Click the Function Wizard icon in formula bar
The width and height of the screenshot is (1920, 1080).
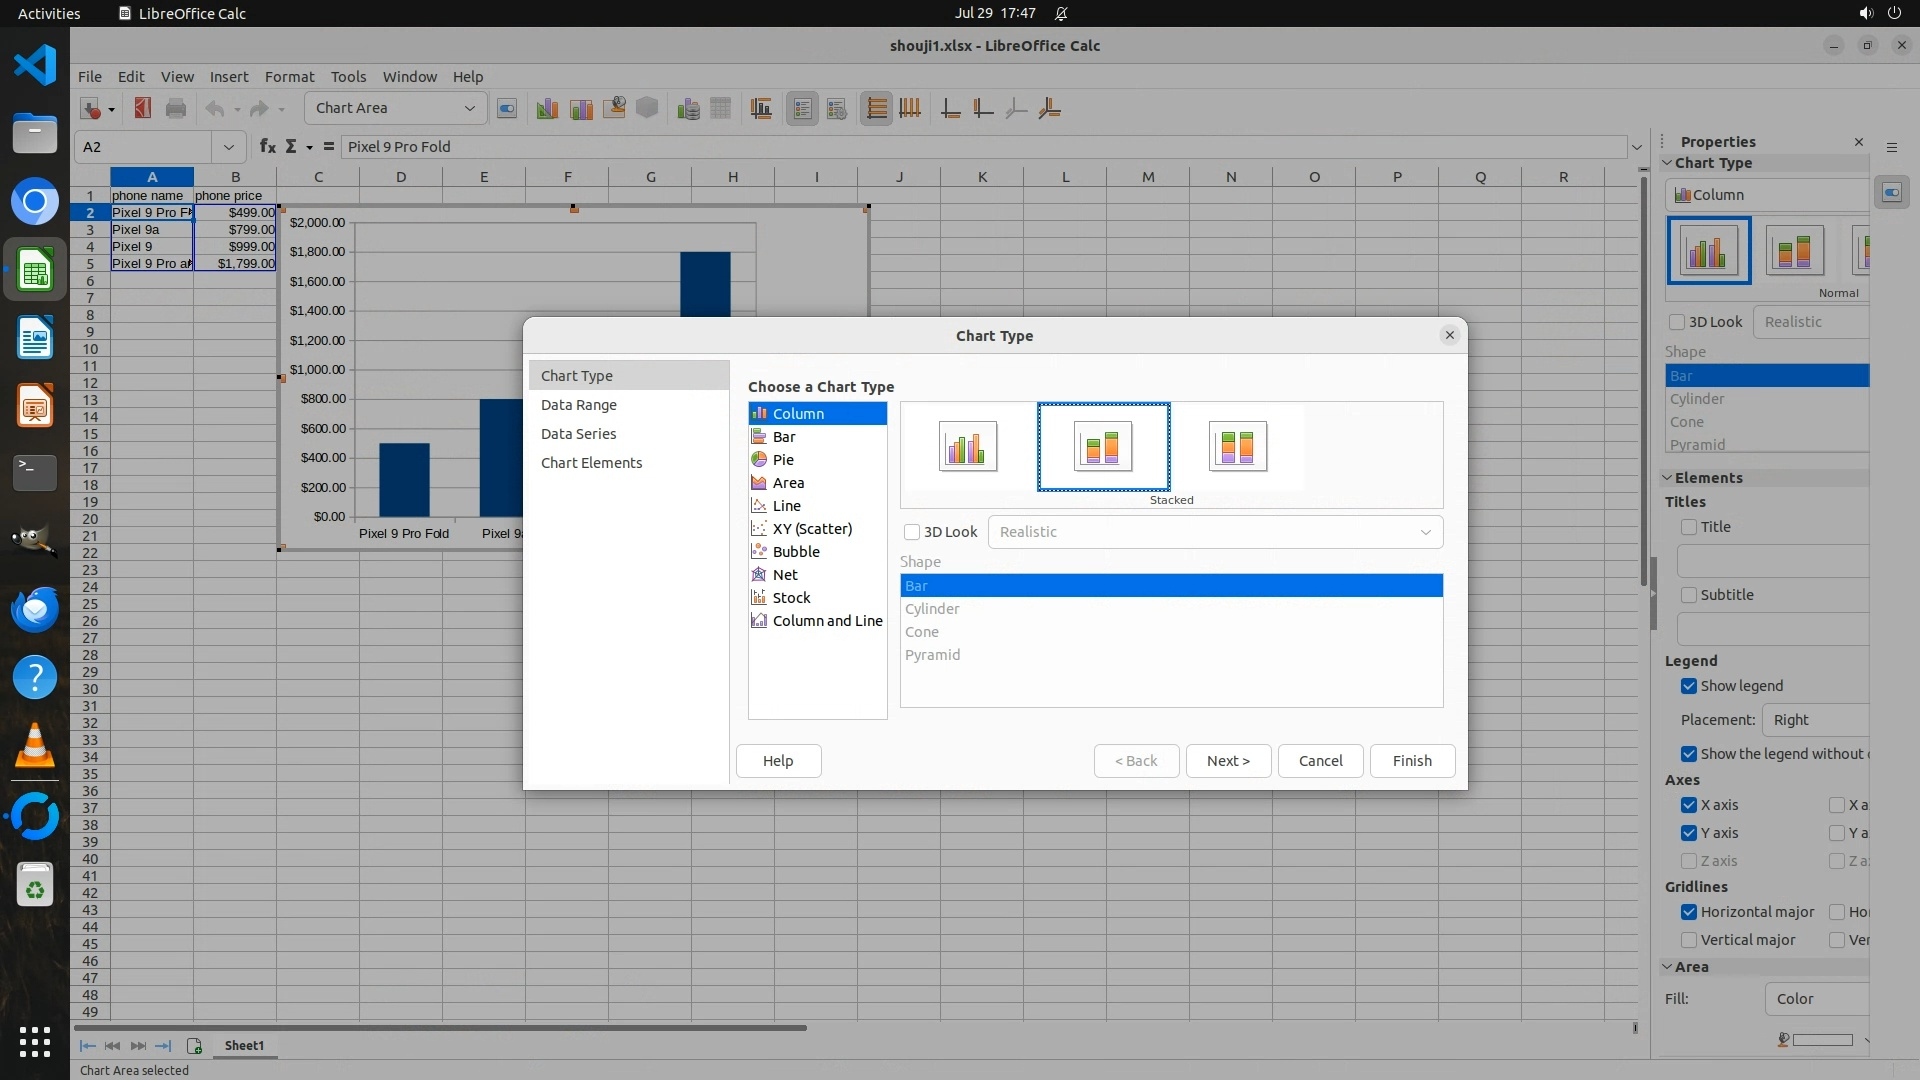click(x=267, y=146)
